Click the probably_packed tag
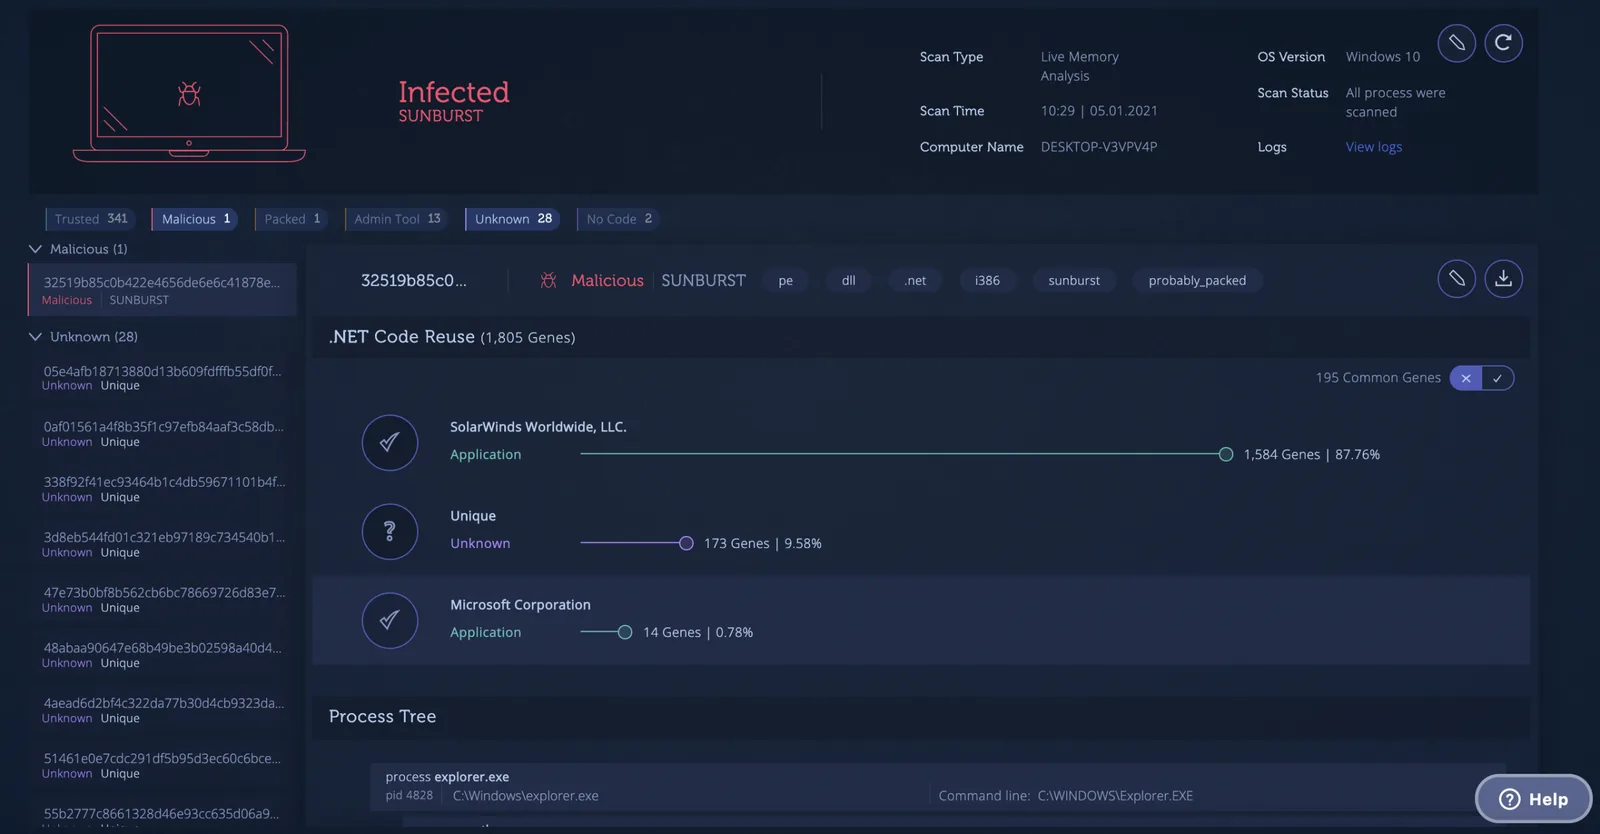This screenshot has height=834, width=1600. [x=1197, y=281]
